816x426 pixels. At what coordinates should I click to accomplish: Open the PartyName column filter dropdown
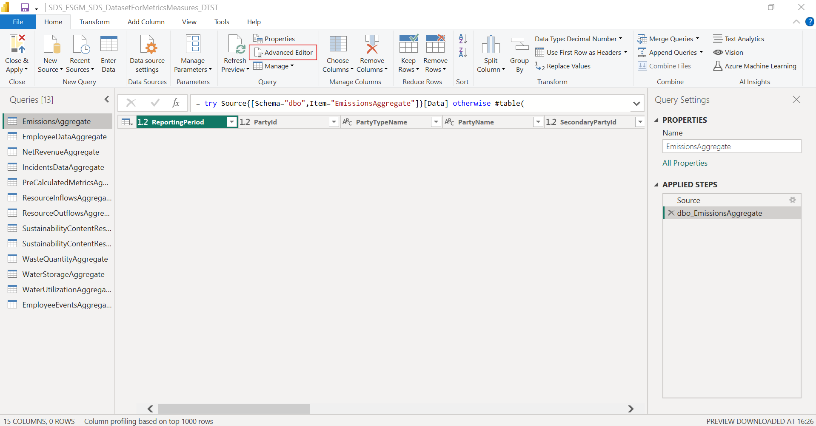pos(538,122)
